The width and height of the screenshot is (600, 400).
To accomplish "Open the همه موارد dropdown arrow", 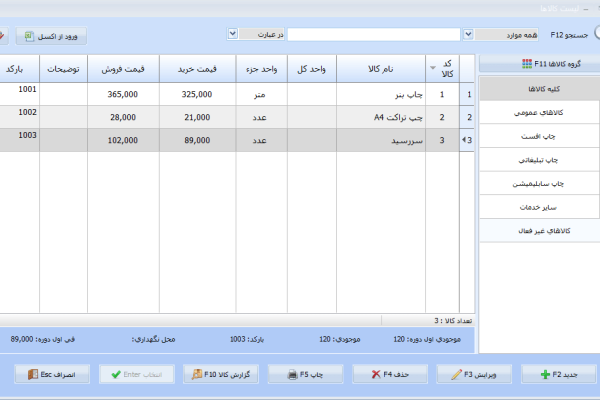I will pyautogui.click(x=468, y=34).
